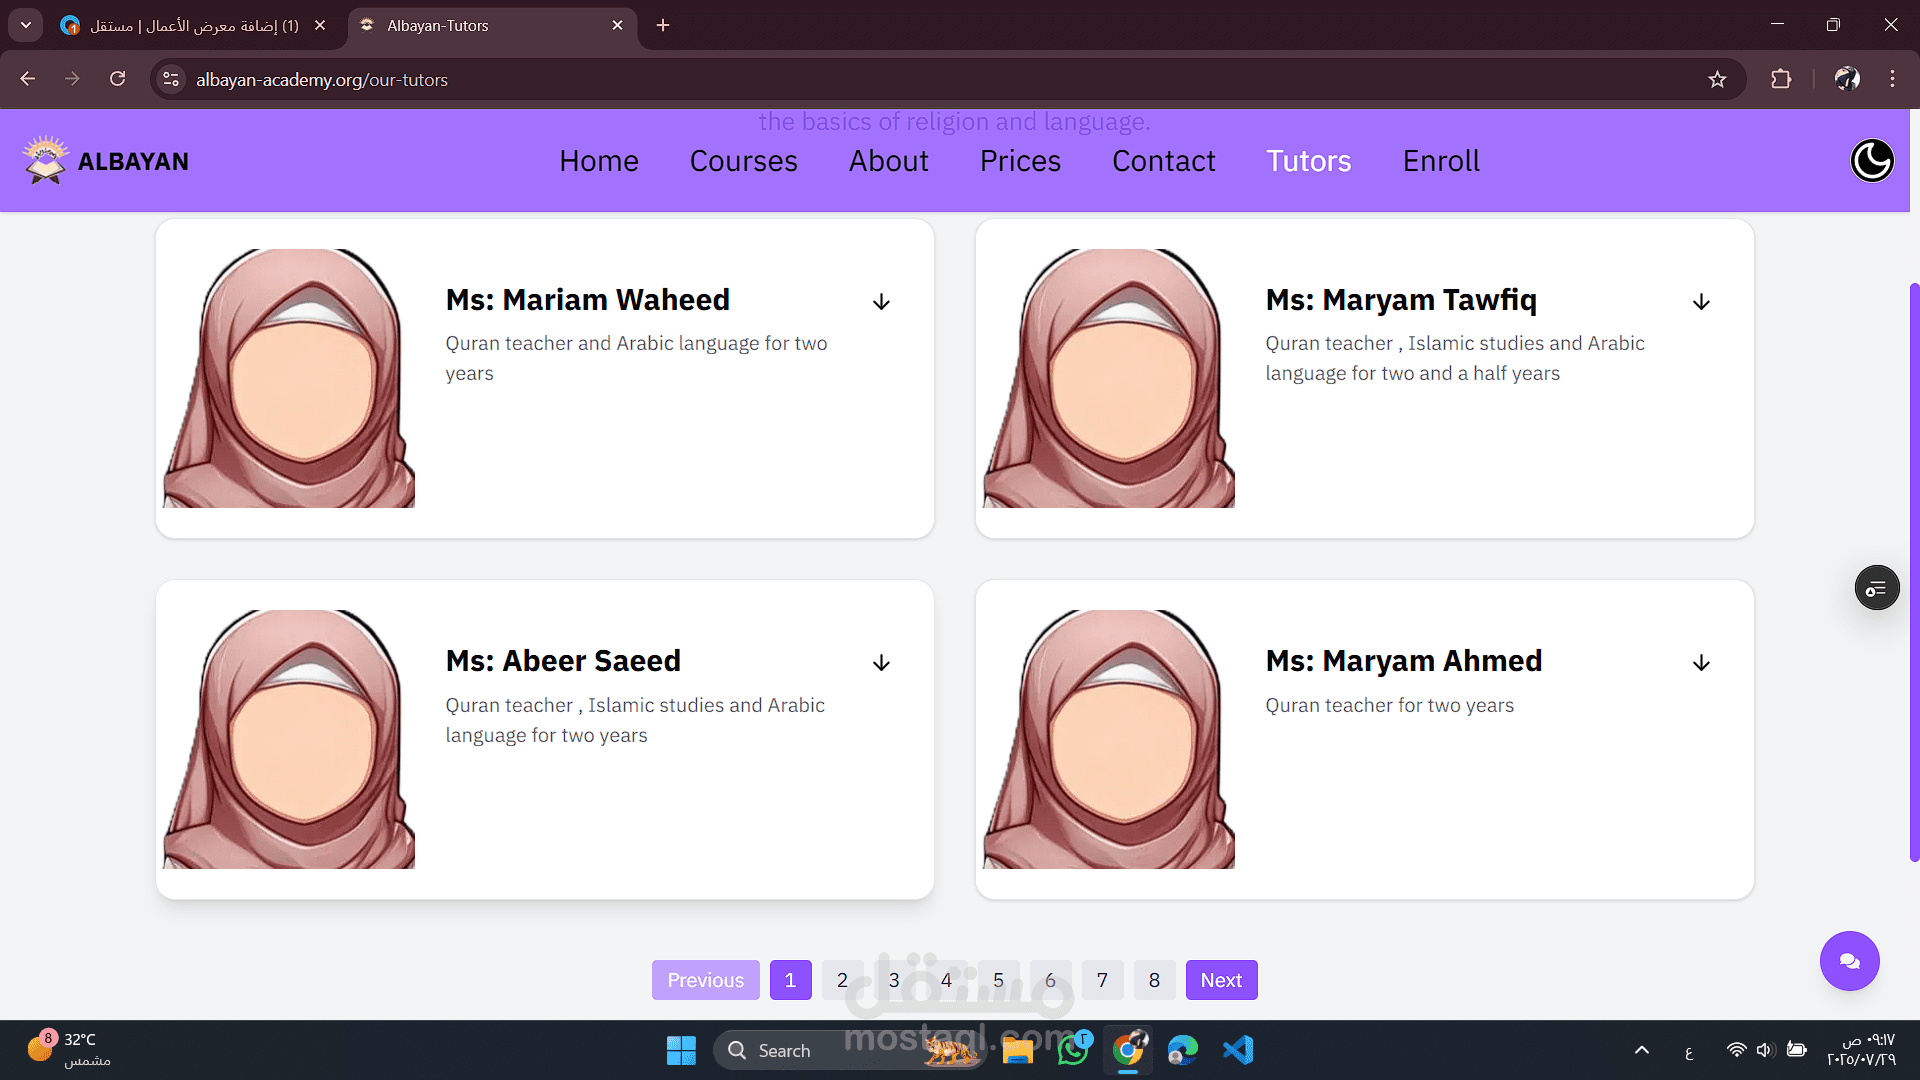The width and height of the screenshot is (1920, 1080).
Task: Expand Ms: Maryam Ahmed details arrow
Action: (1701, 663)
